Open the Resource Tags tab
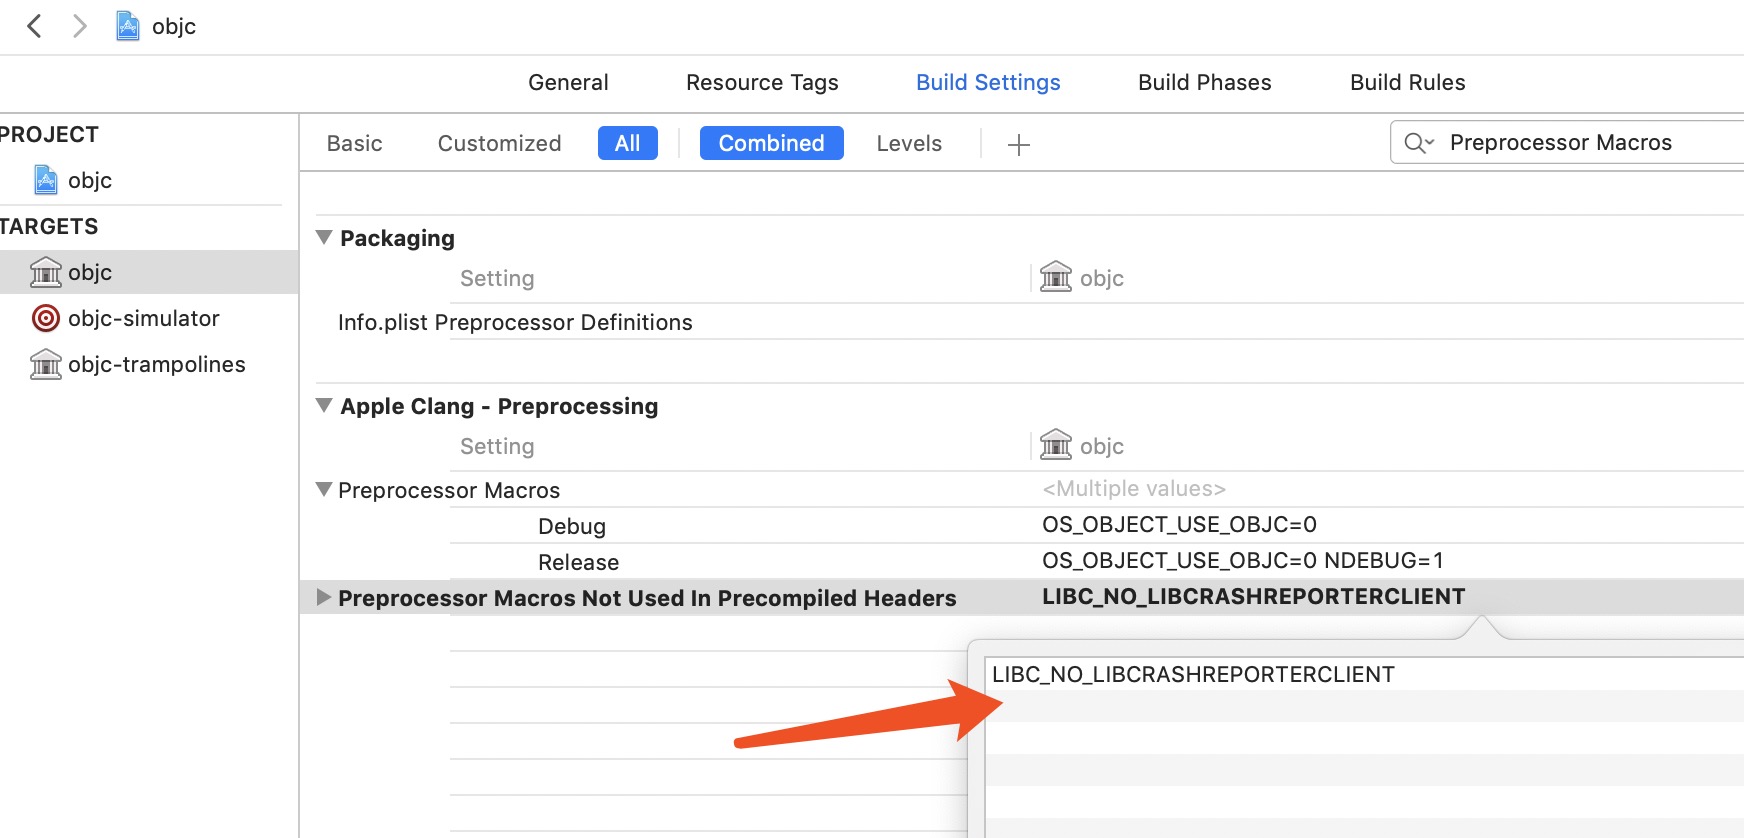1744x838 pixels. click(x=762, y=83)
